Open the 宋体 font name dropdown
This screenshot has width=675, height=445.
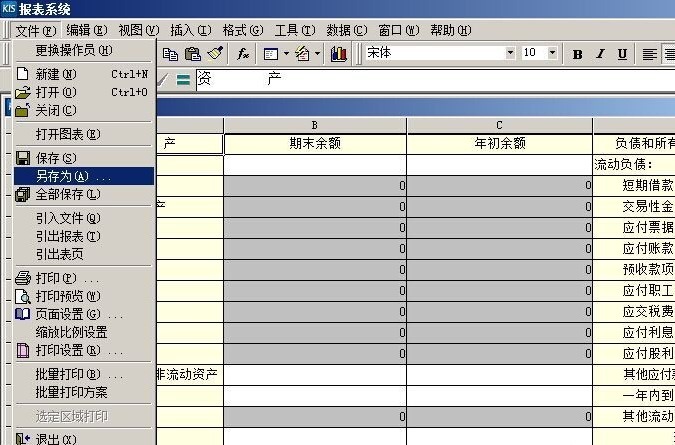pyautogui.click(x=510, y=53)
